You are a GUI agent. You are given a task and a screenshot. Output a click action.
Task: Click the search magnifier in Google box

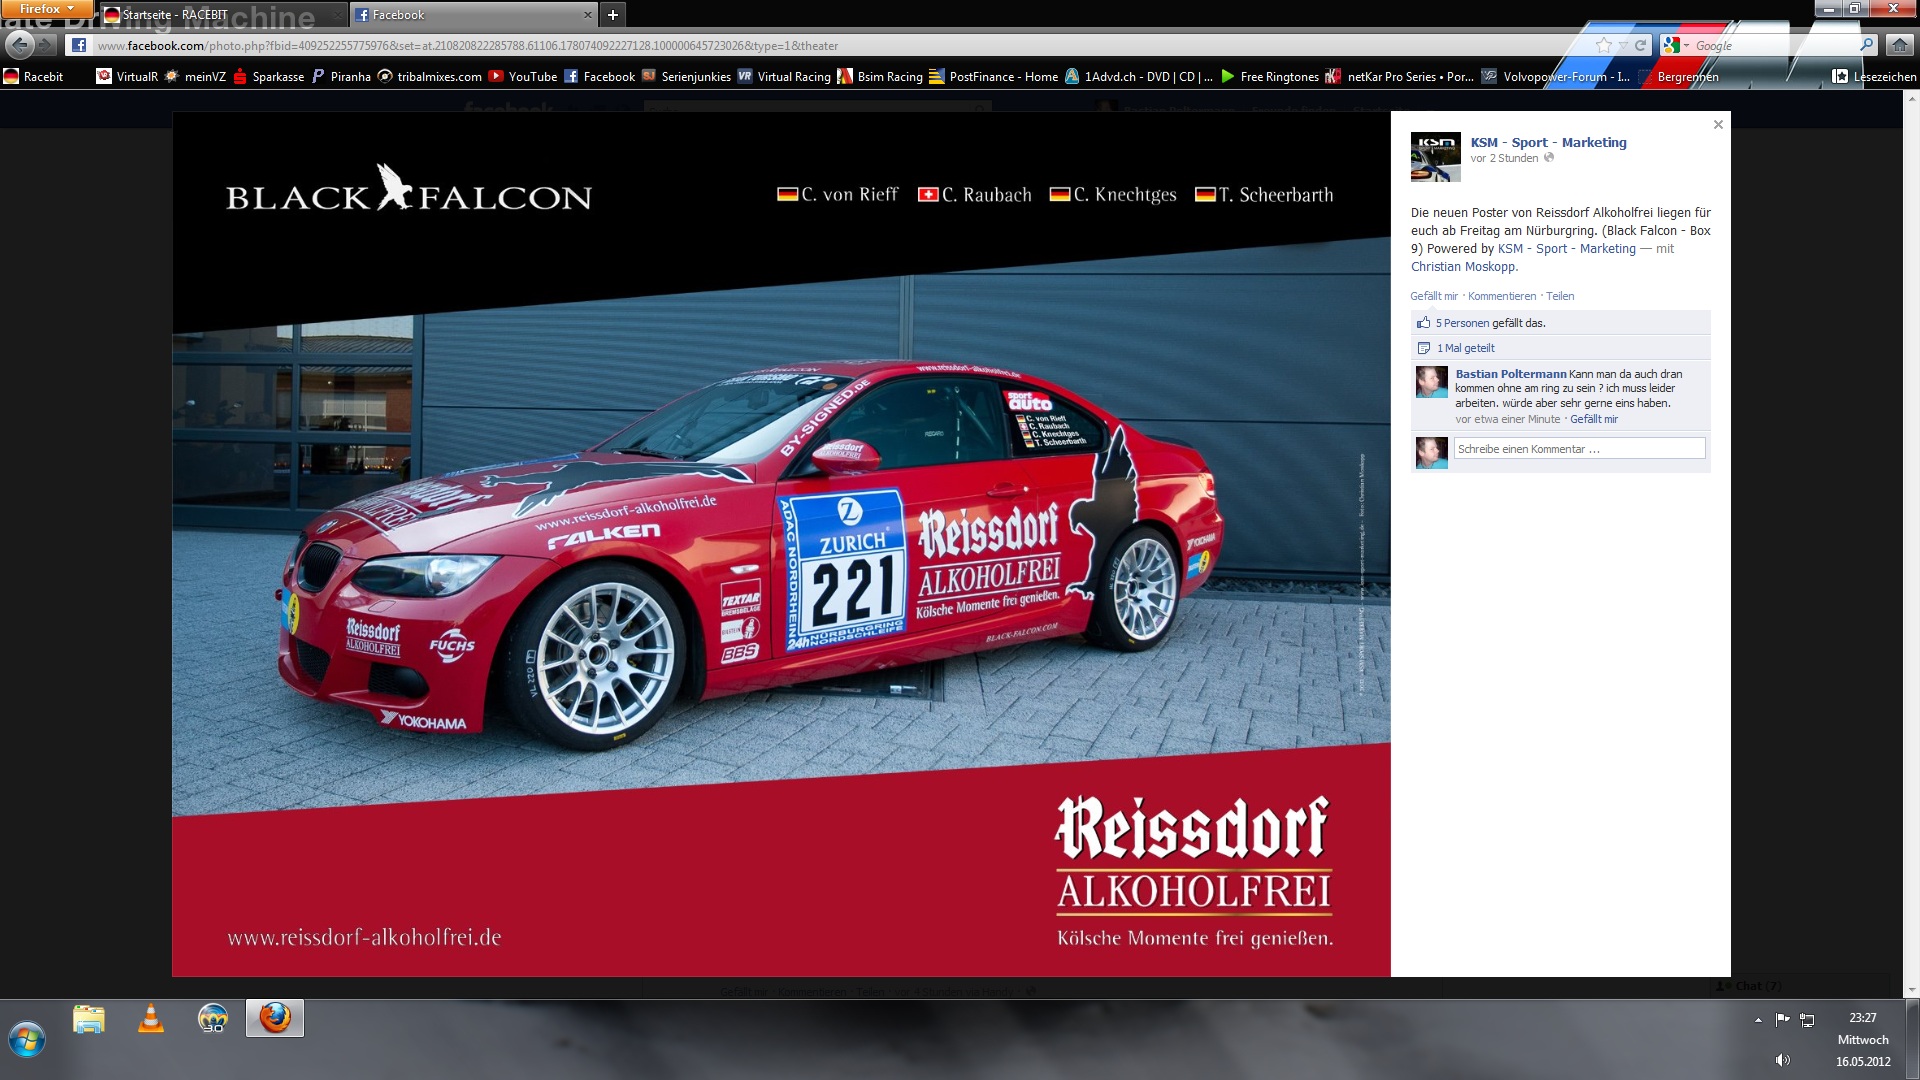click(x=1866, y=45)
